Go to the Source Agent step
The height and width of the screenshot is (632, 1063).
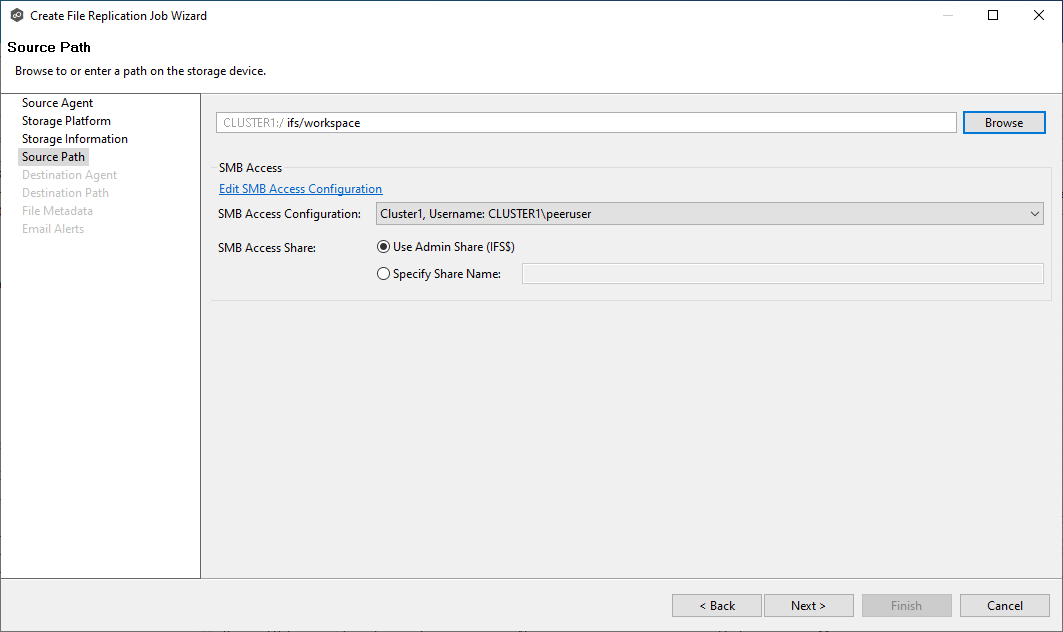point(57,103)
